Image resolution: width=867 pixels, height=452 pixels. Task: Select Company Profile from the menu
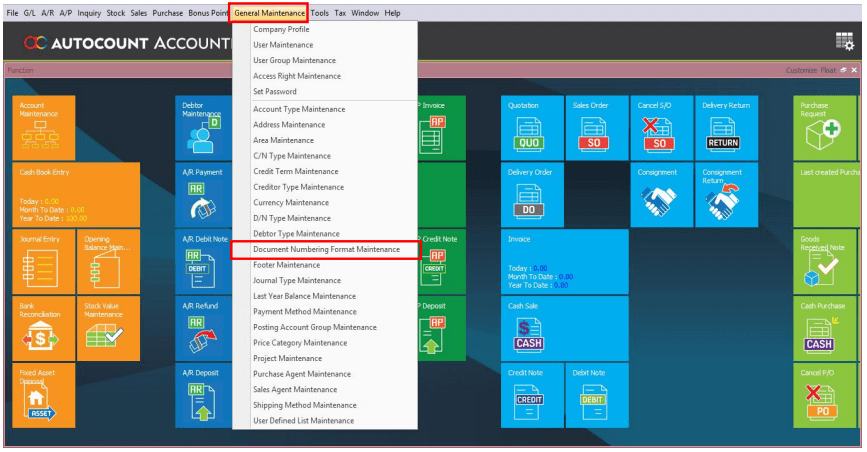point(281,29)
